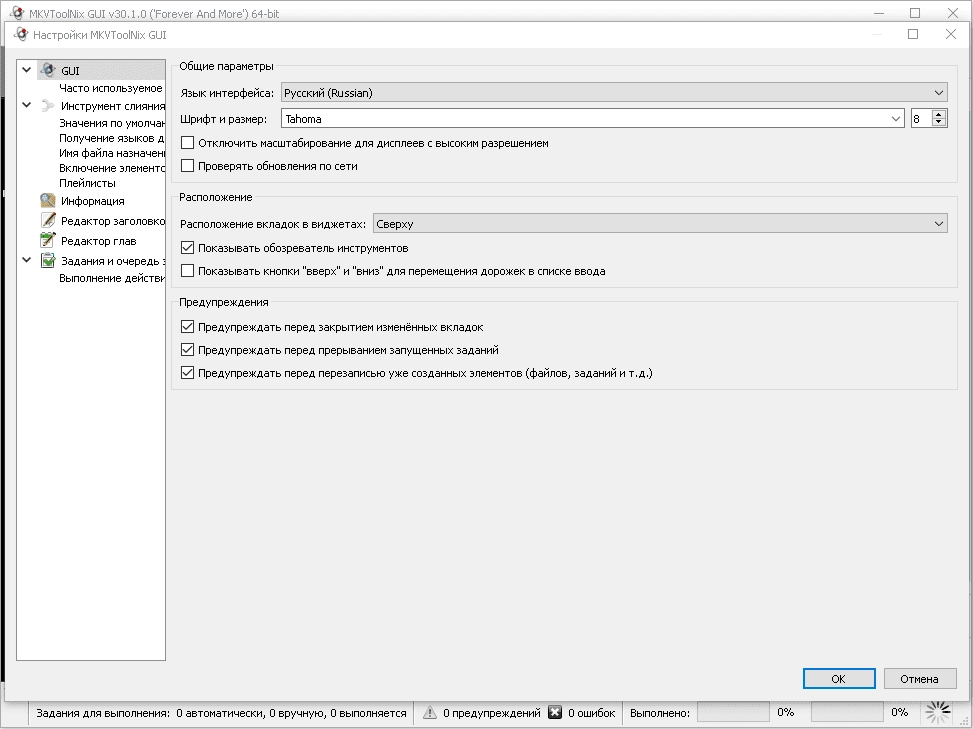Toggle warning before closing modified tabs
Viewport: 973px width, 729px height.
(x=187, y=326)
